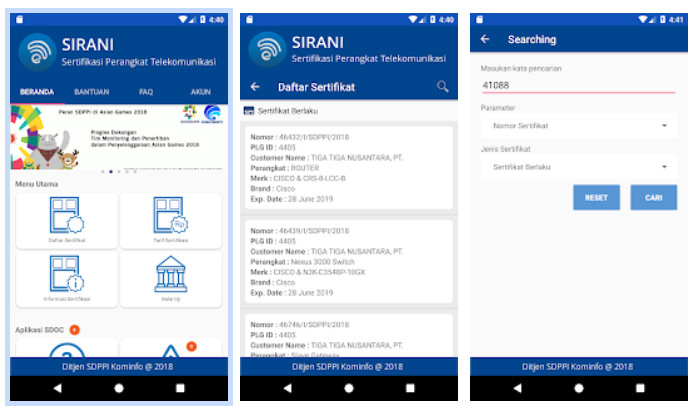Viewport: 700px width, 408px height.
Task: Select the BERANDA tab
Action: point(36,91)
